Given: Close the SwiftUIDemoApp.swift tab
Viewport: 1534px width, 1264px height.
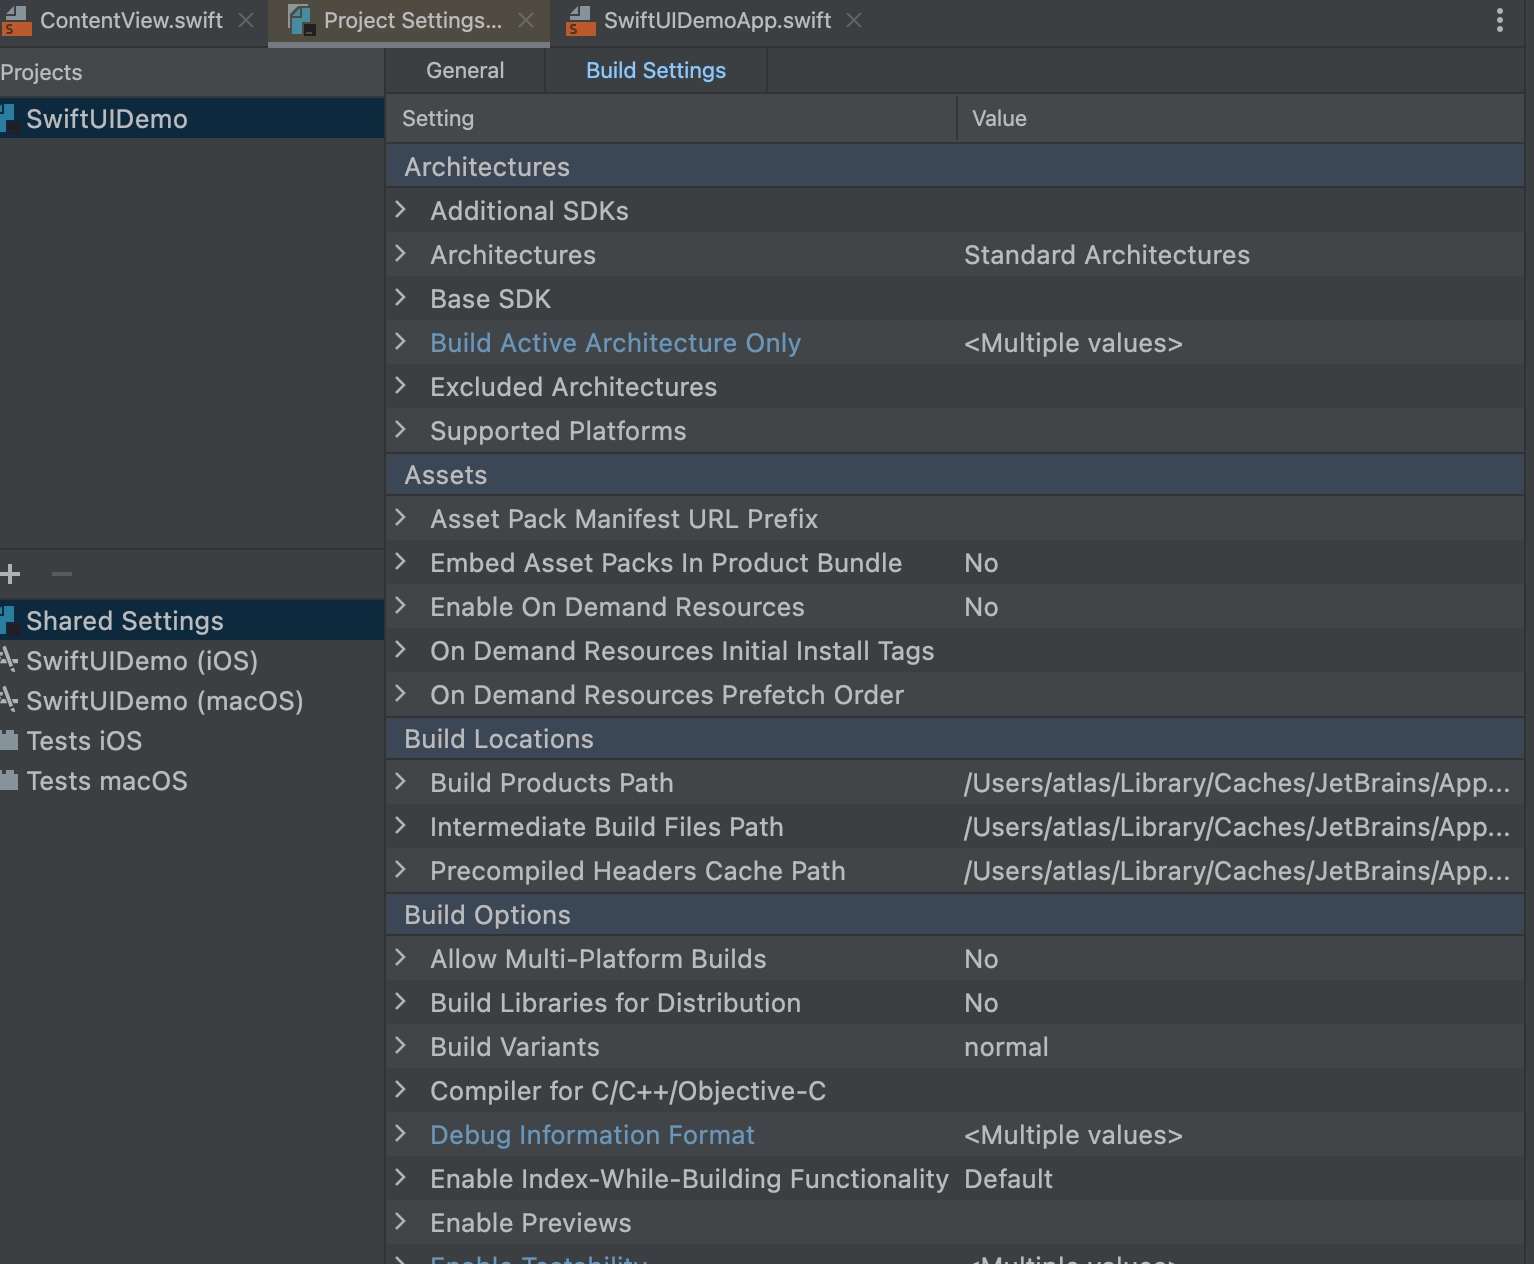Looking at the screenshot, I should point(854,20).
